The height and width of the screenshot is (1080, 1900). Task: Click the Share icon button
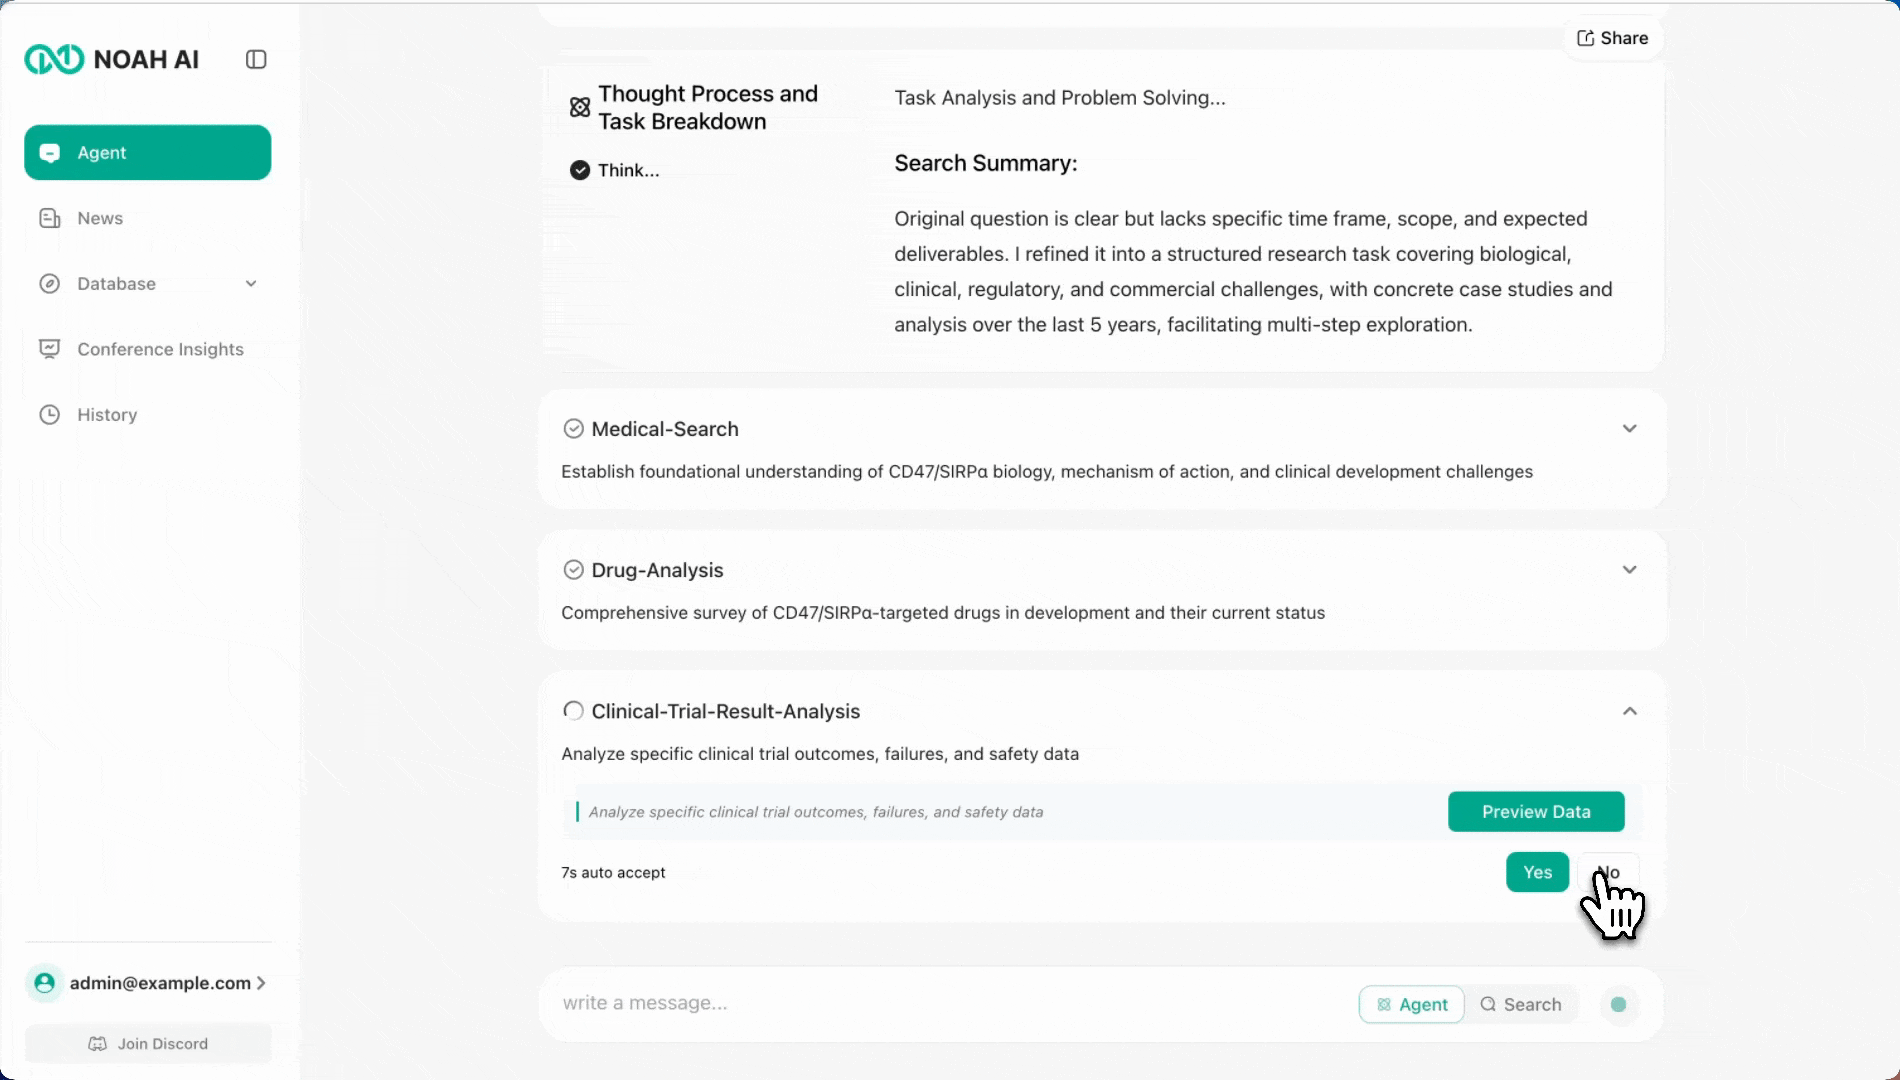pos(1612,38)
